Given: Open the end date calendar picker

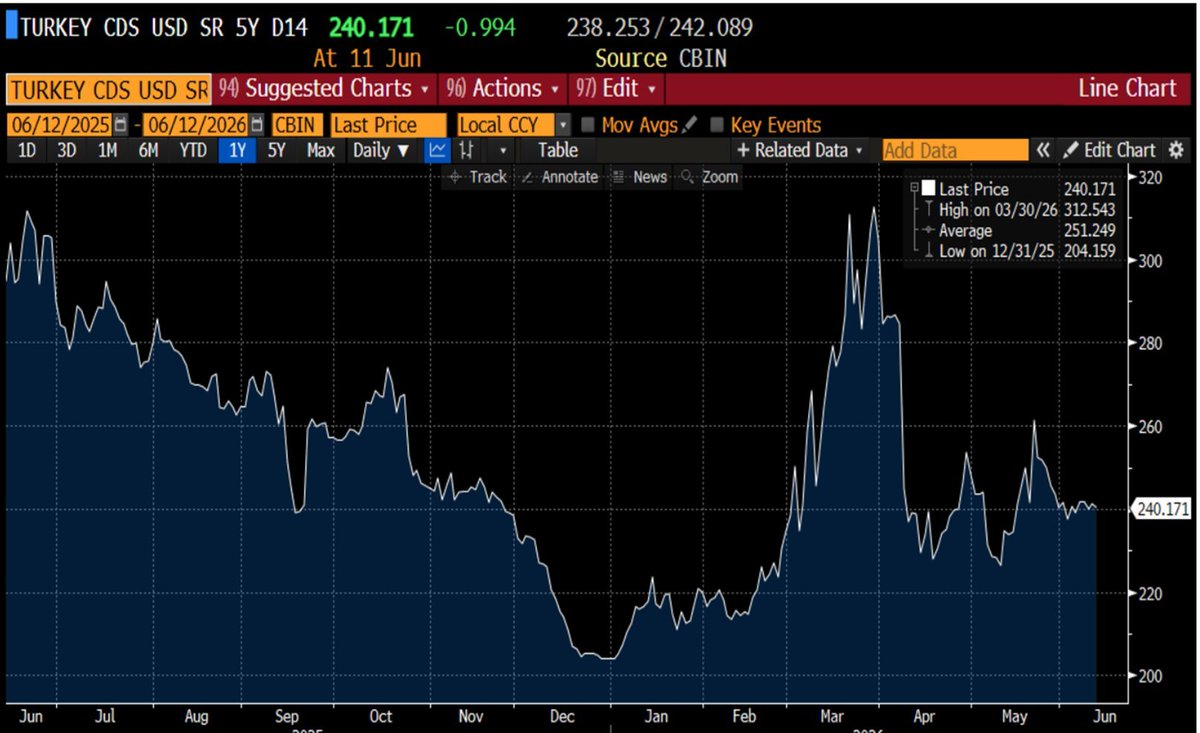Looking at the screenshot, I should (x=257, y=125).
